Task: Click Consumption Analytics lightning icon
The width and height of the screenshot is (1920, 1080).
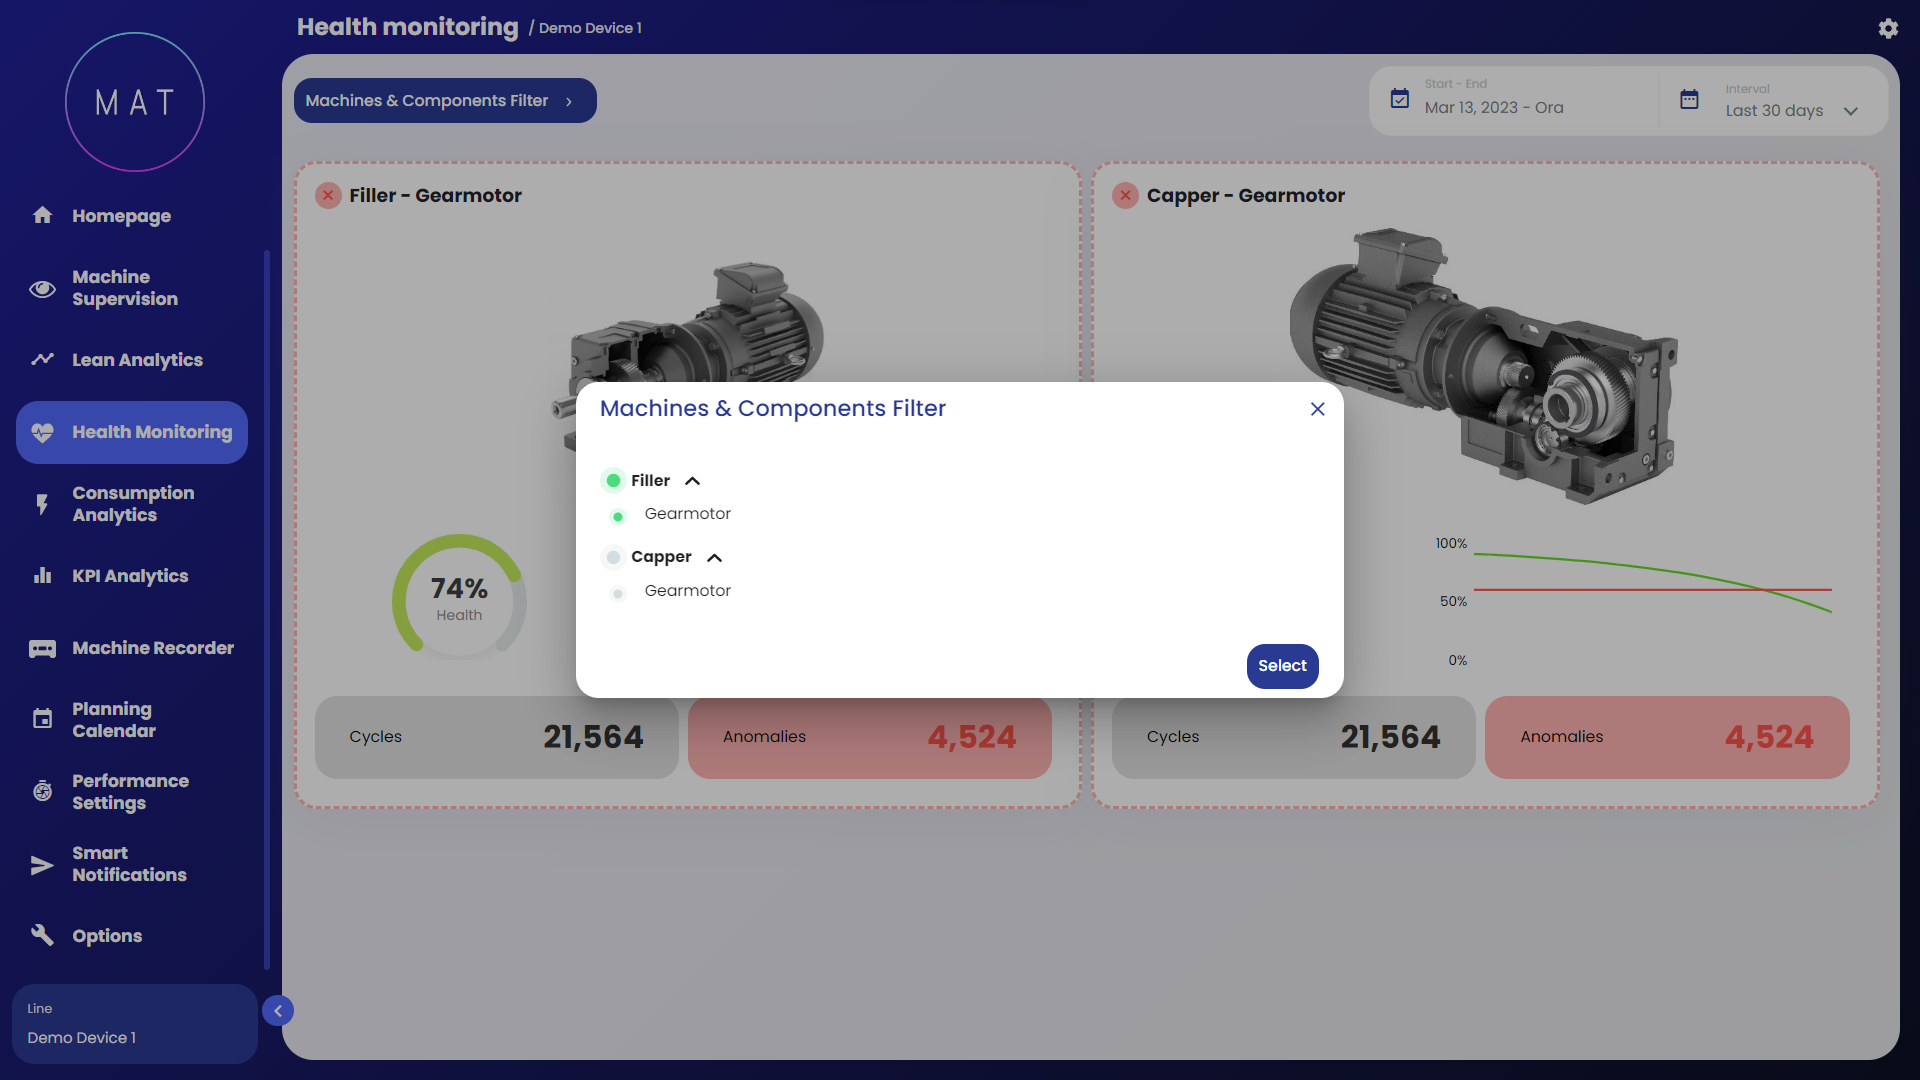Action: click(42, 504)
